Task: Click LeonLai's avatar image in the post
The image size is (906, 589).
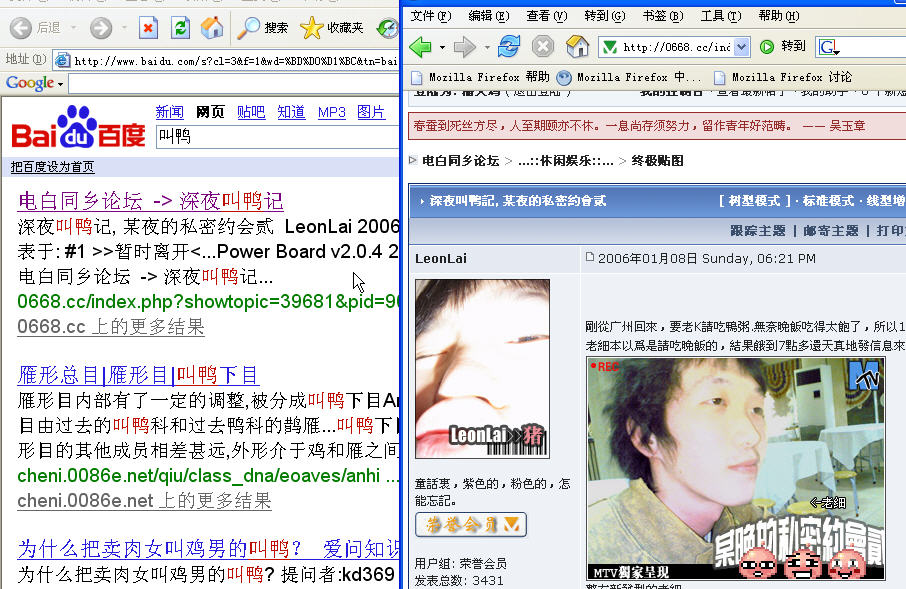Action: 482,369
